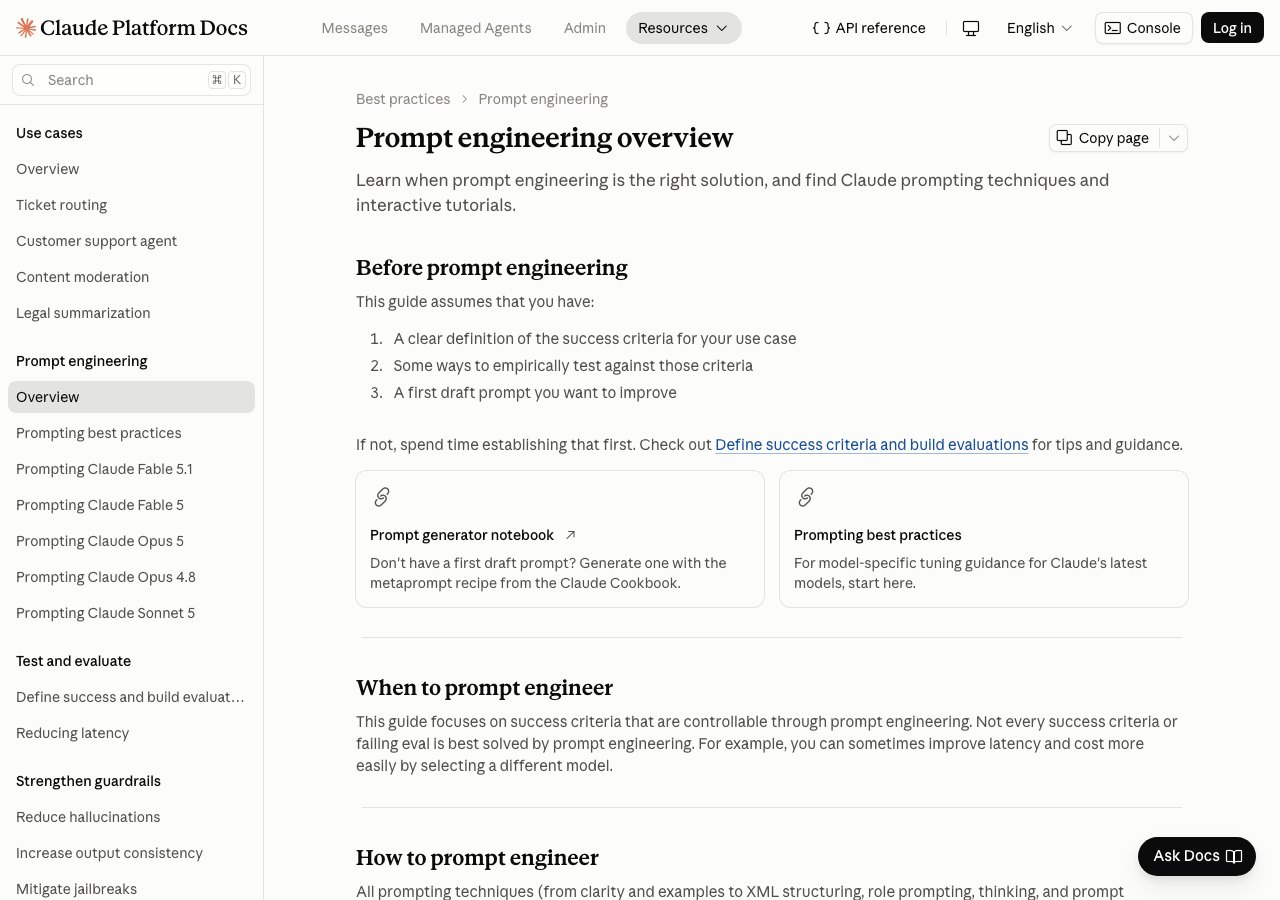1280x900 pixels.
Task: Select Content moderation in sidebar
Action: pos(131,277)
